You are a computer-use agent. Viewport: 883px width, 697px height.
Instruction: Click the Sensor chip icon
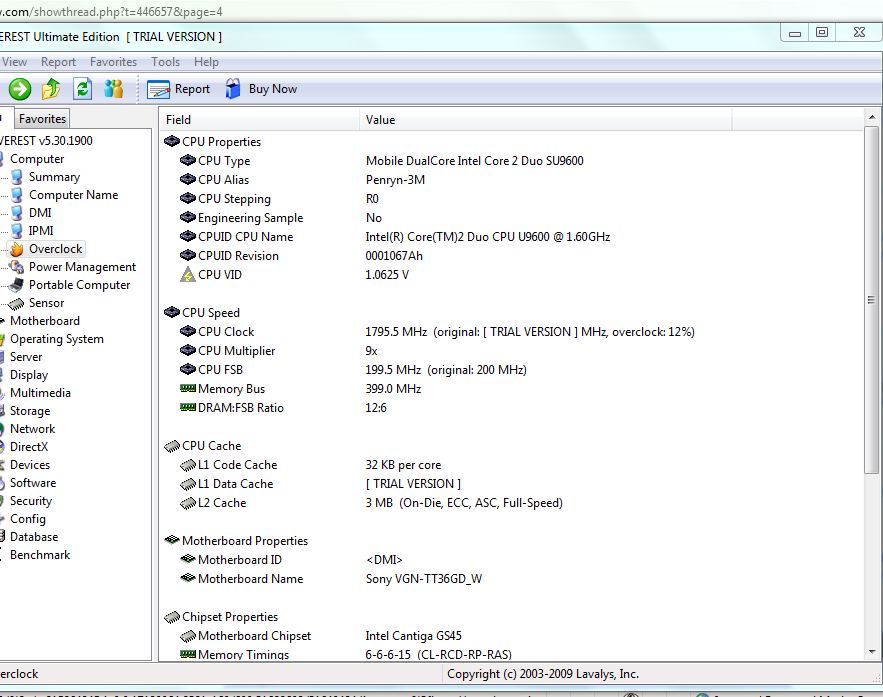(17, 303)
